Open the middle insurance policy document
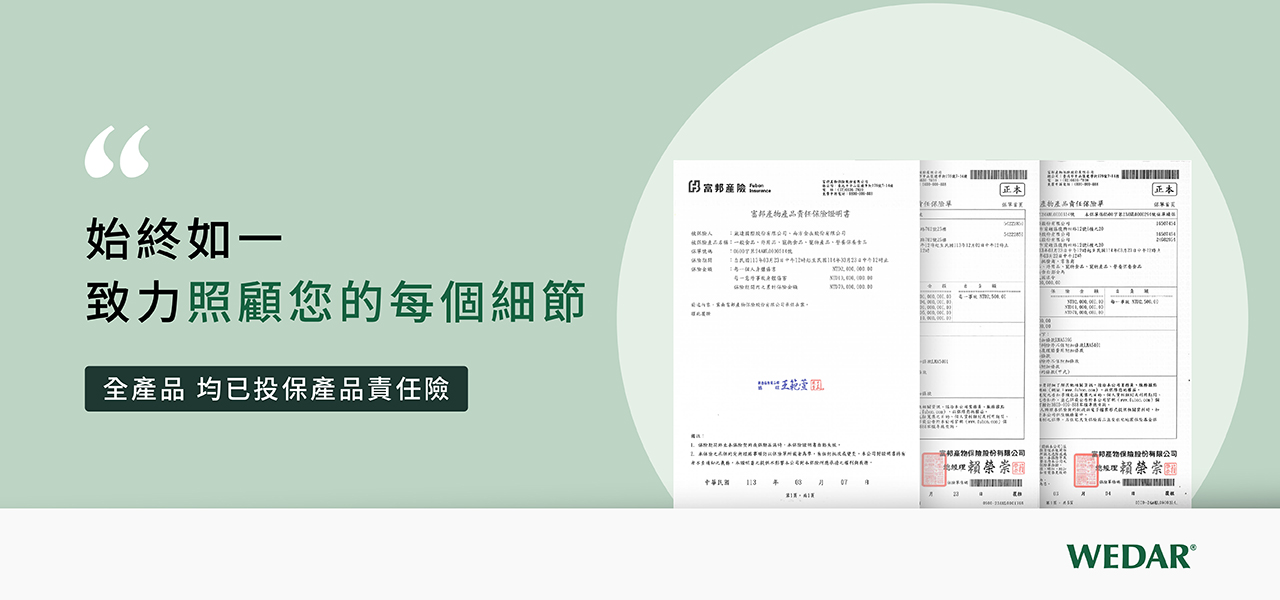This screenshot has width=1280, height=600. [x=979, y=334]
